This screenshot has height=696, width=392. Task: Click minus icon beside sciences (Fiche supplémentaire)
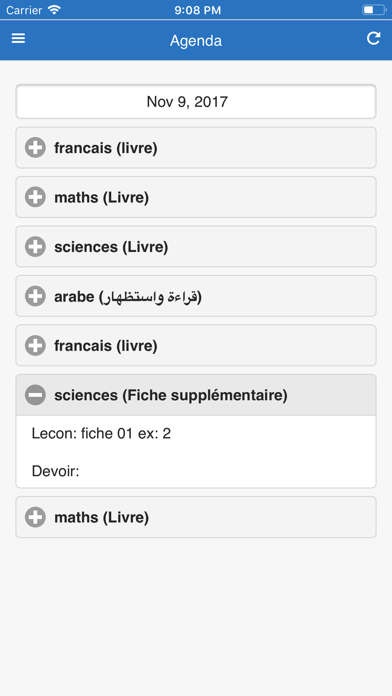pyautogui.click(x=36, y=395)
